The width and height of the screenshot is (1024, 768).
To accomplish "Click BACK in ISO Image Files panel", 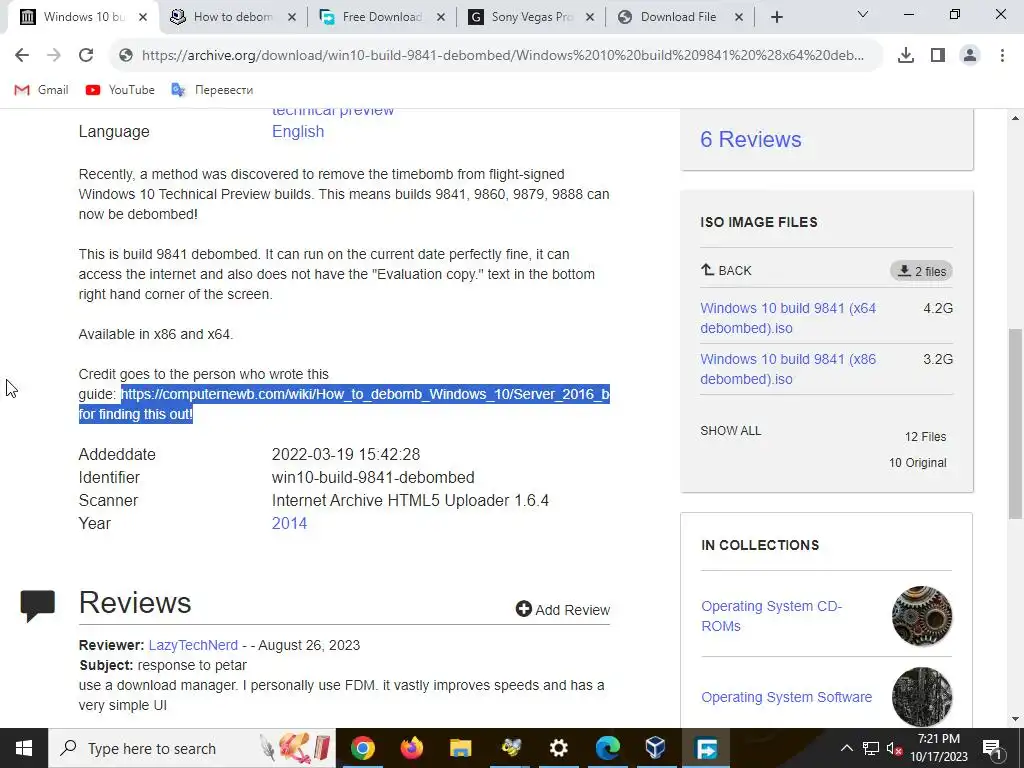I will pos(726,270).
